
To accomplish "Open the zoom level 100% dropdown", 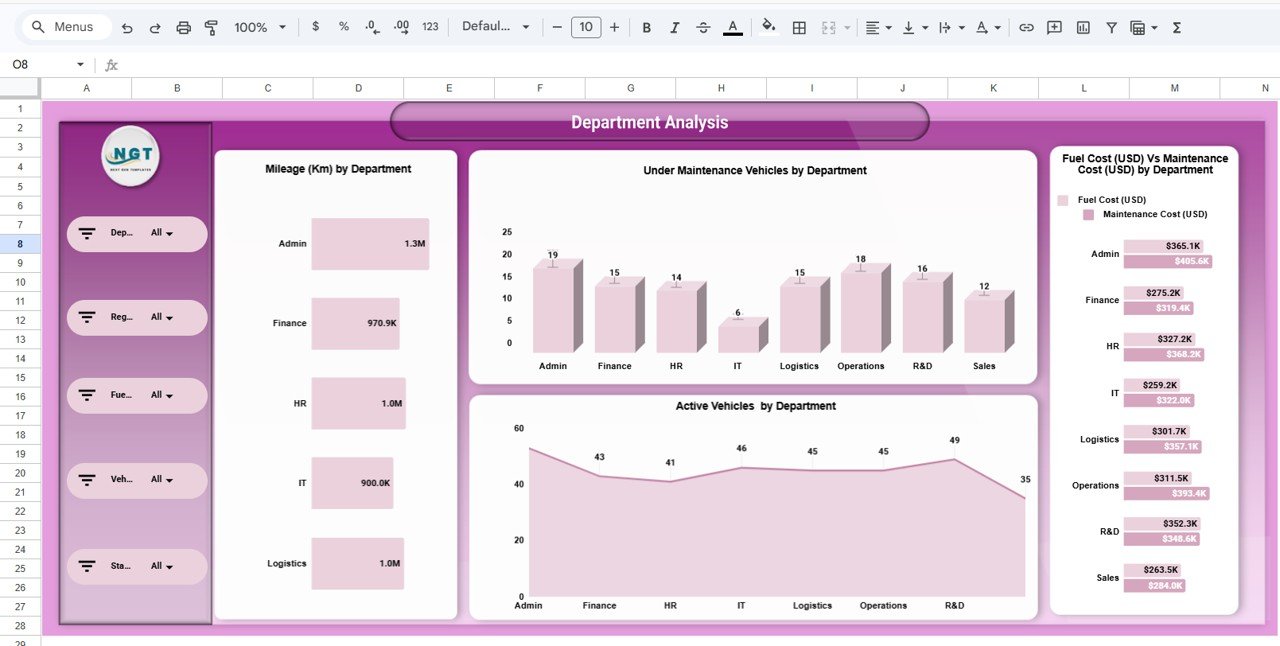I will 258,27.
